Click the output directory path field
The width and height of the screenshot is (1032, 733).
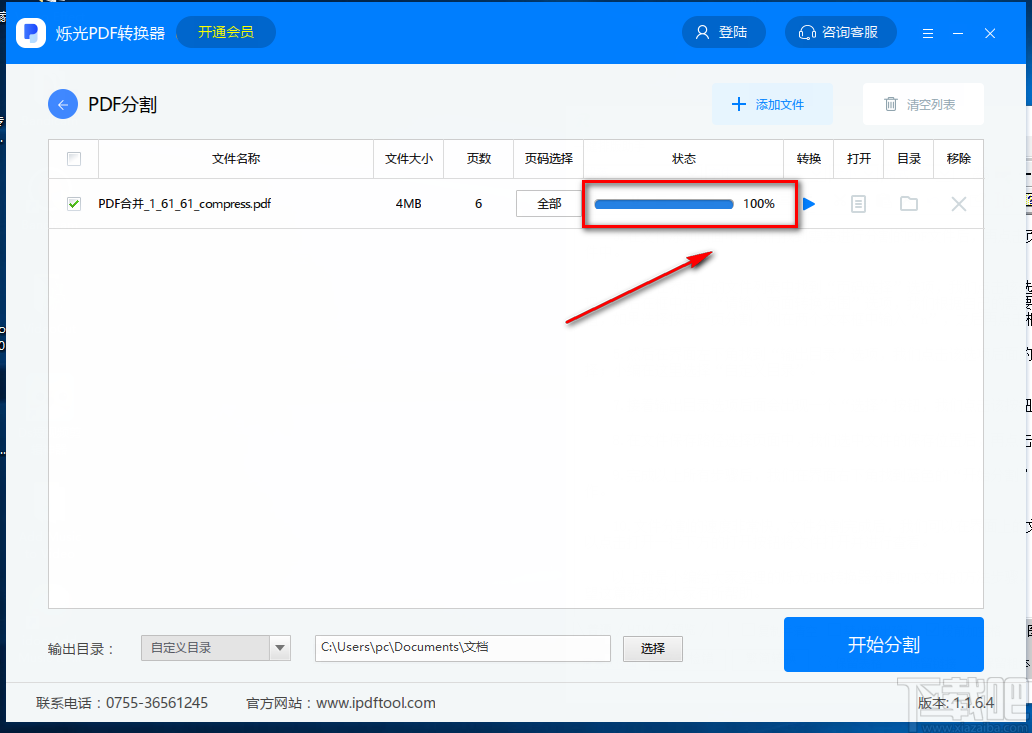click(x=462, y=647)
